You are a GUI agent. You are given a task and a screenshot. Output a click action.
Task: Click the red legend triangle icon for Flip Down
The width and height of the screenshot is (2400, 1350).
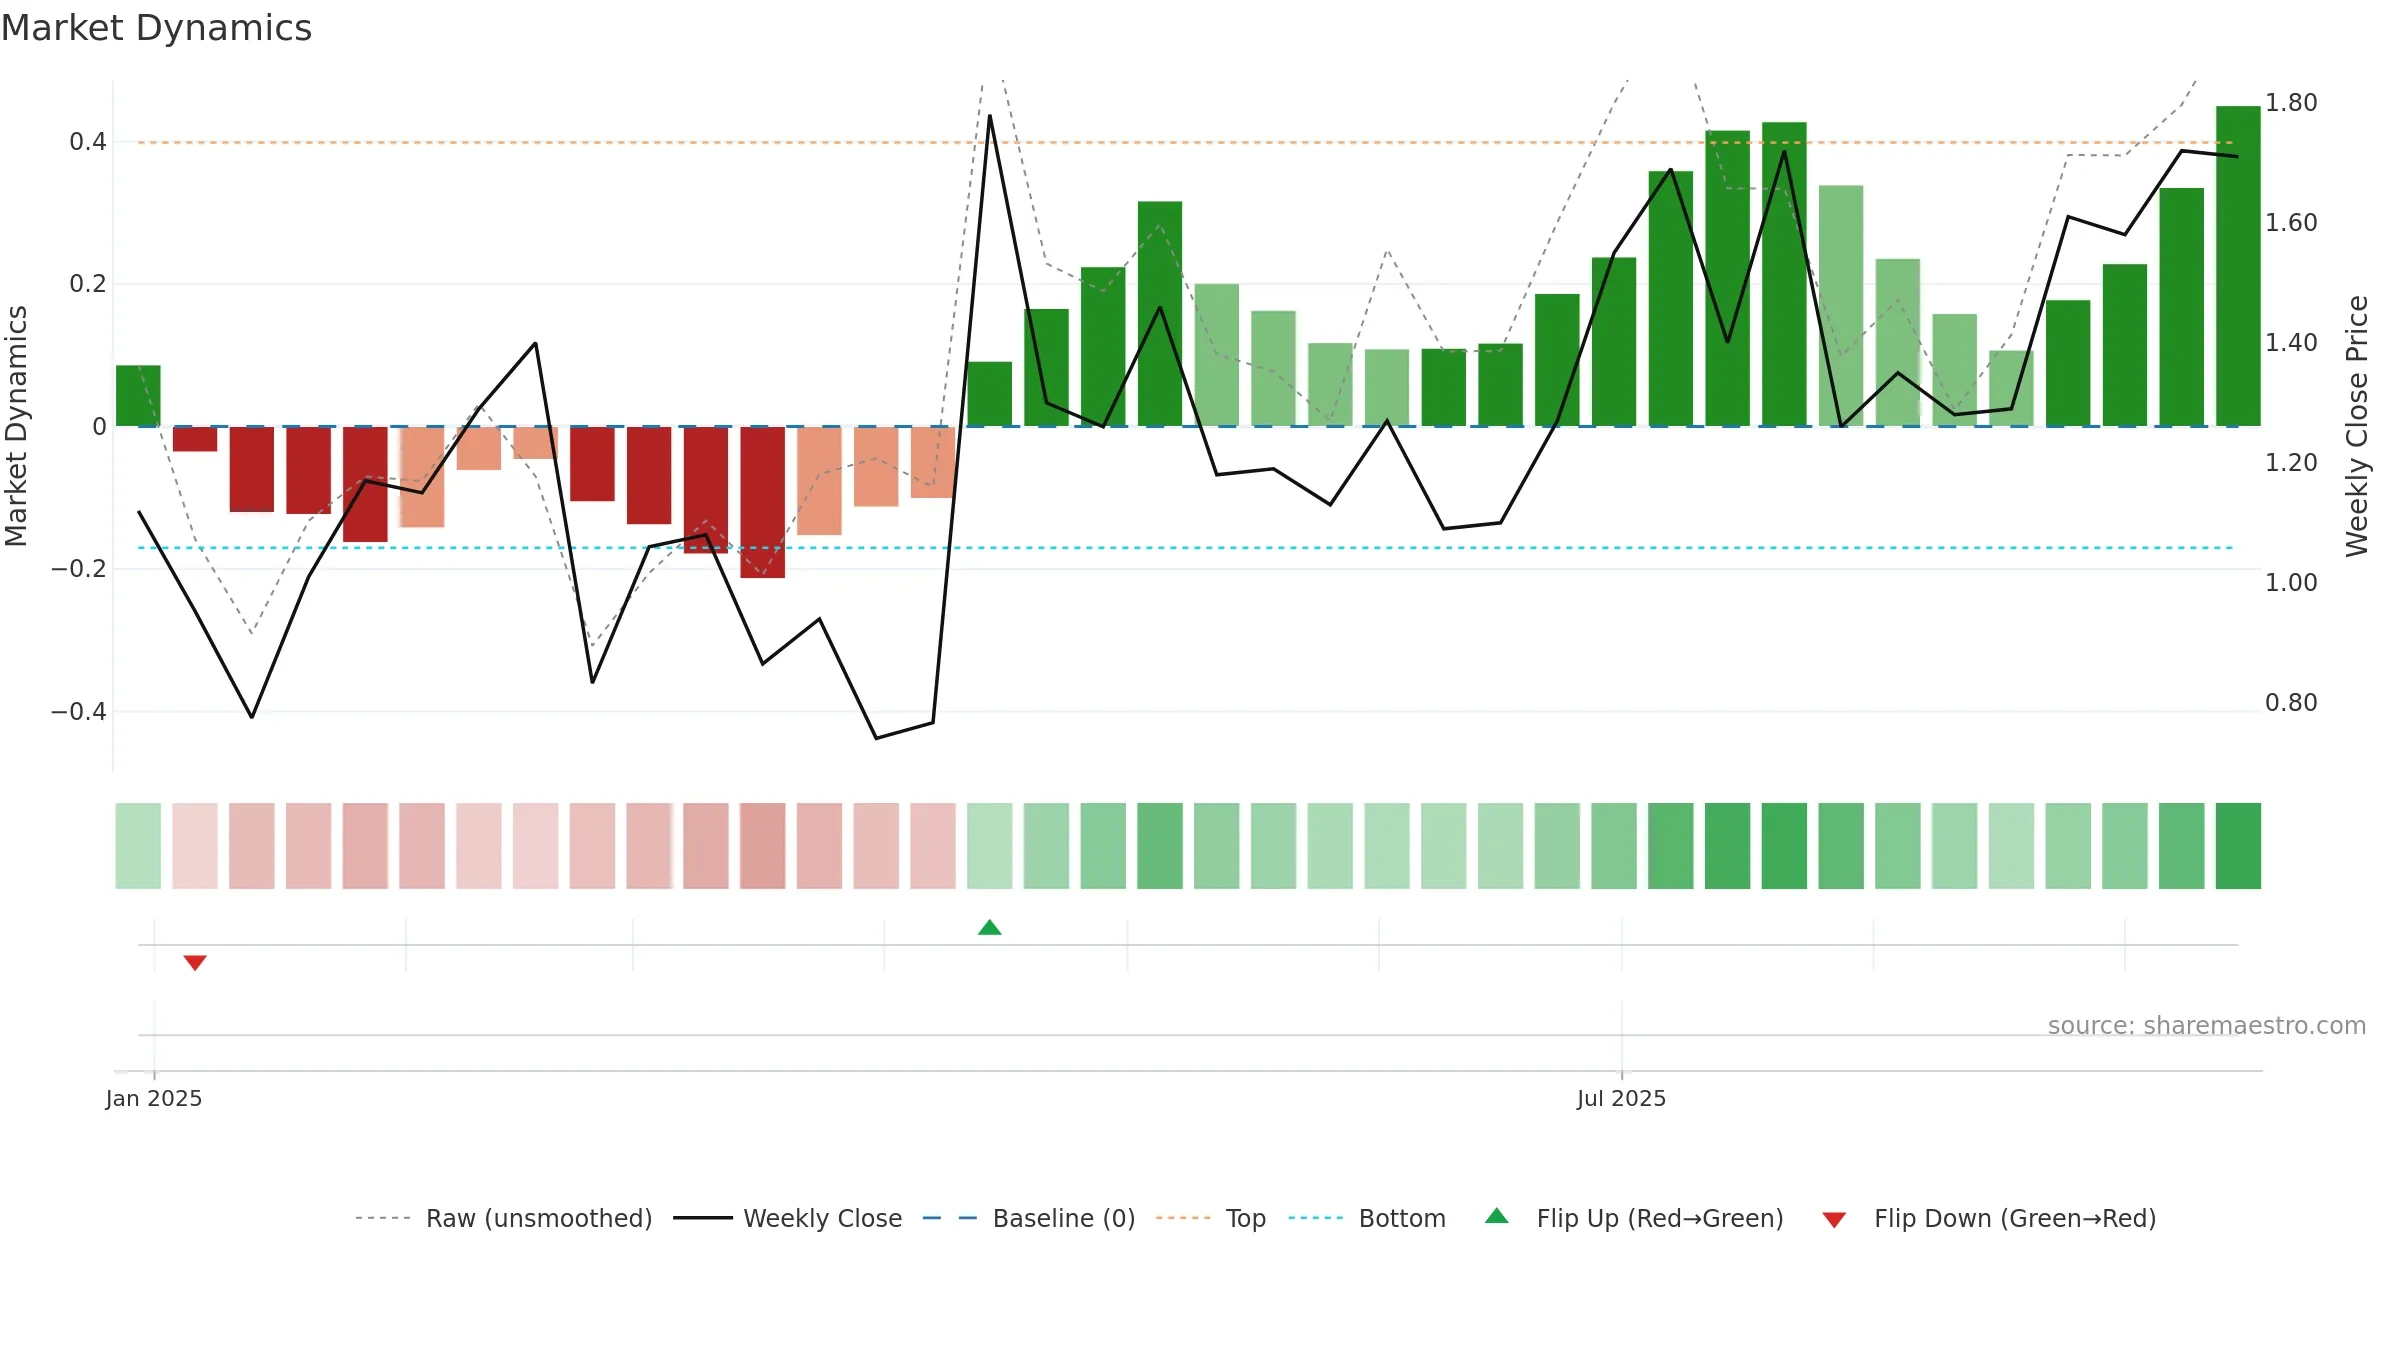point(1834,1220)
